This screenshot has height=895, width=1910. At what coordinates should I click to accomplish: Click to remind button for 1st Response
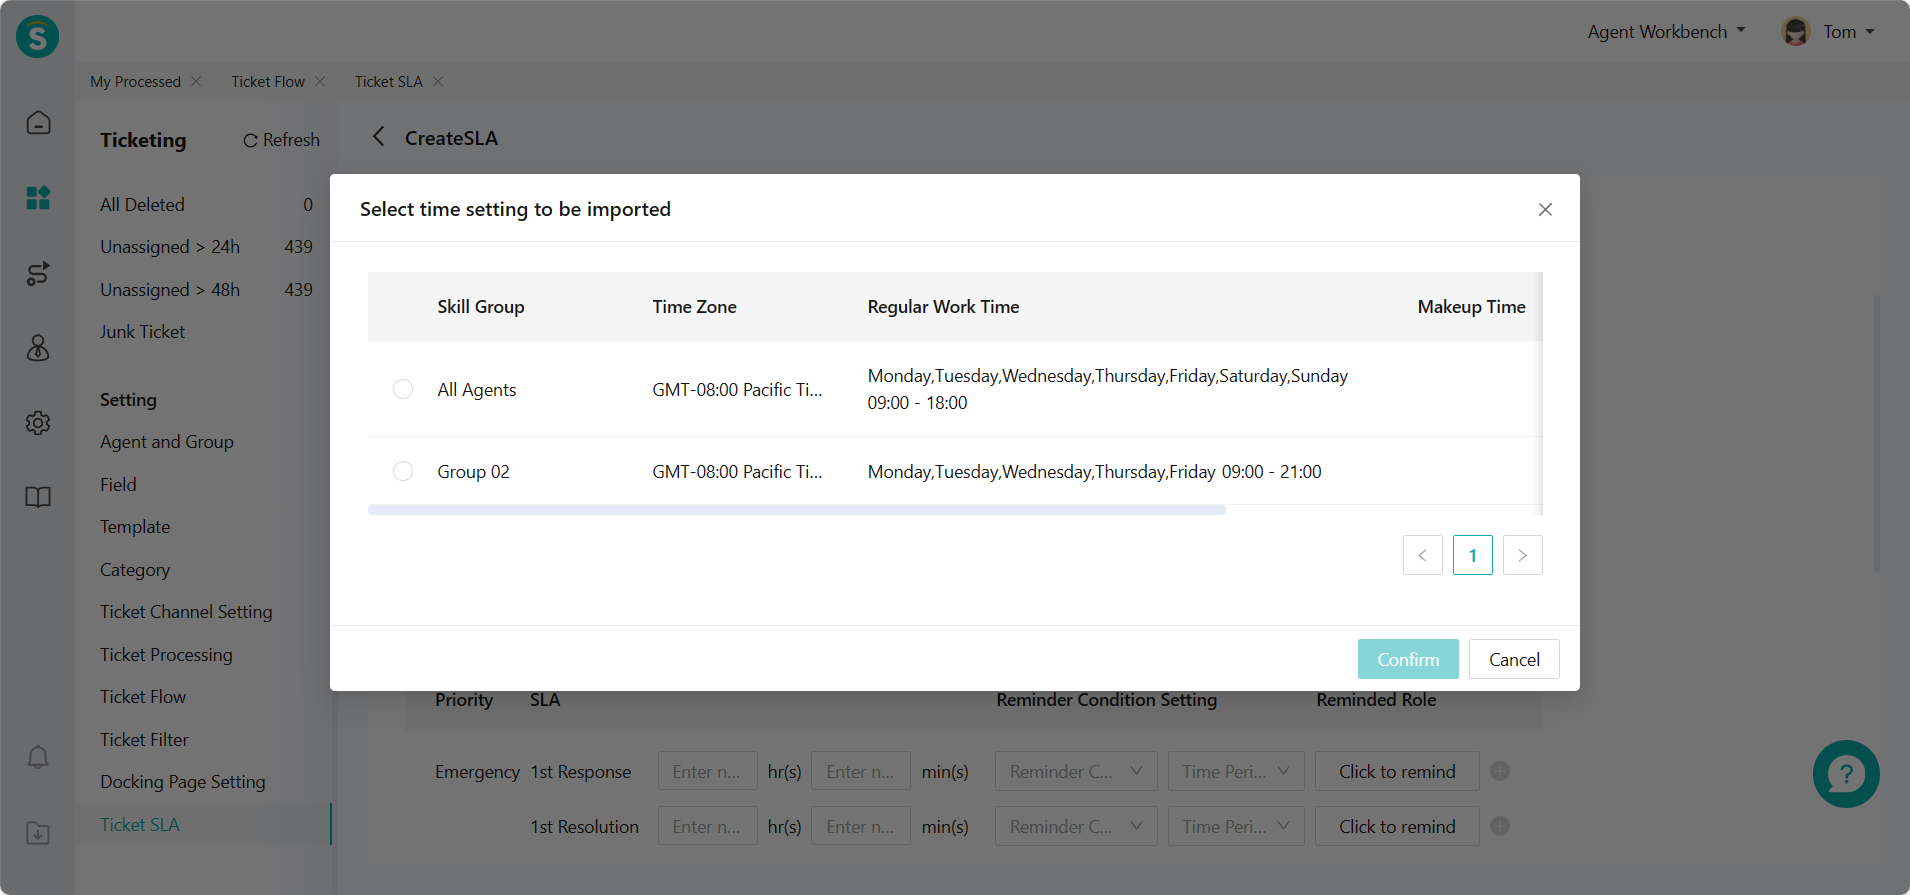coord(1397,771)
